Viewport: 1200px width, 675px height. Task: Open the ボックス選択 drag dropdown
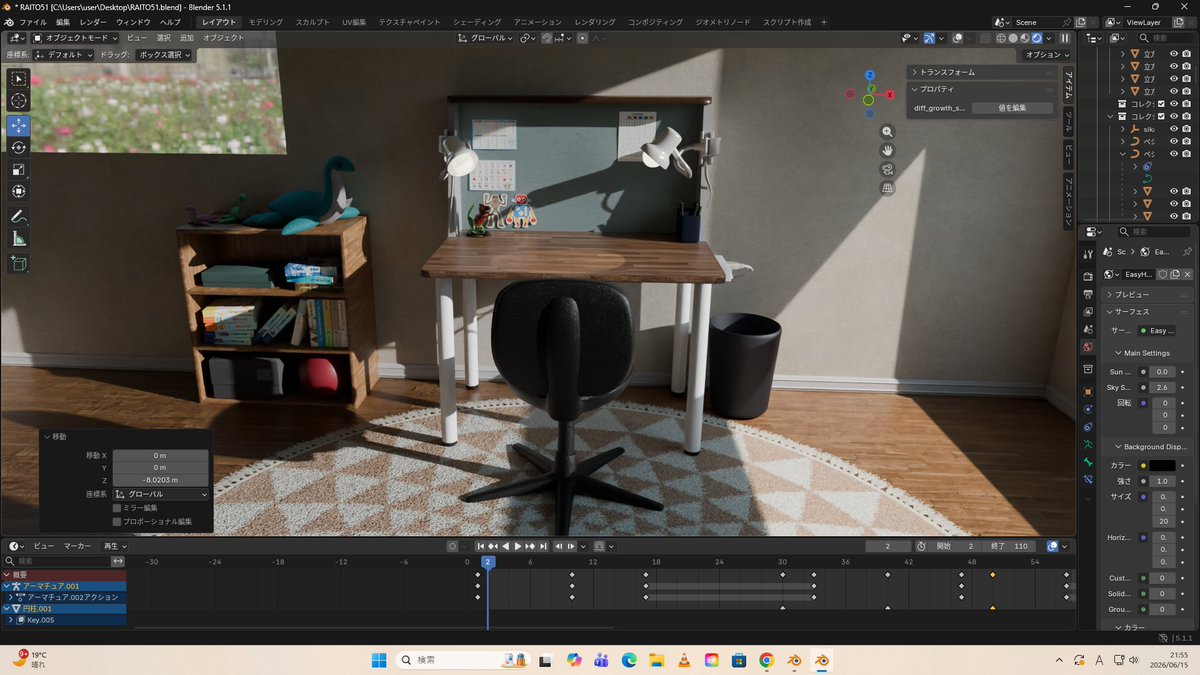[x=165, y=55]
